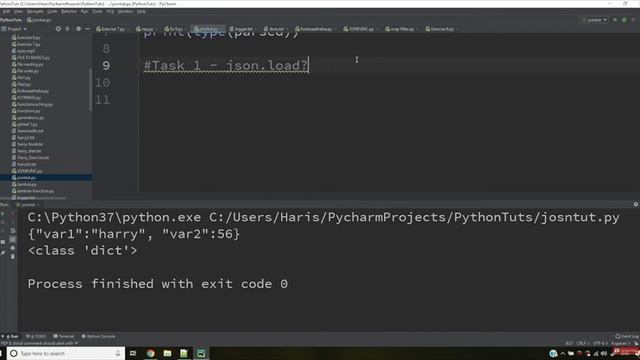Open the View menu

19,11
